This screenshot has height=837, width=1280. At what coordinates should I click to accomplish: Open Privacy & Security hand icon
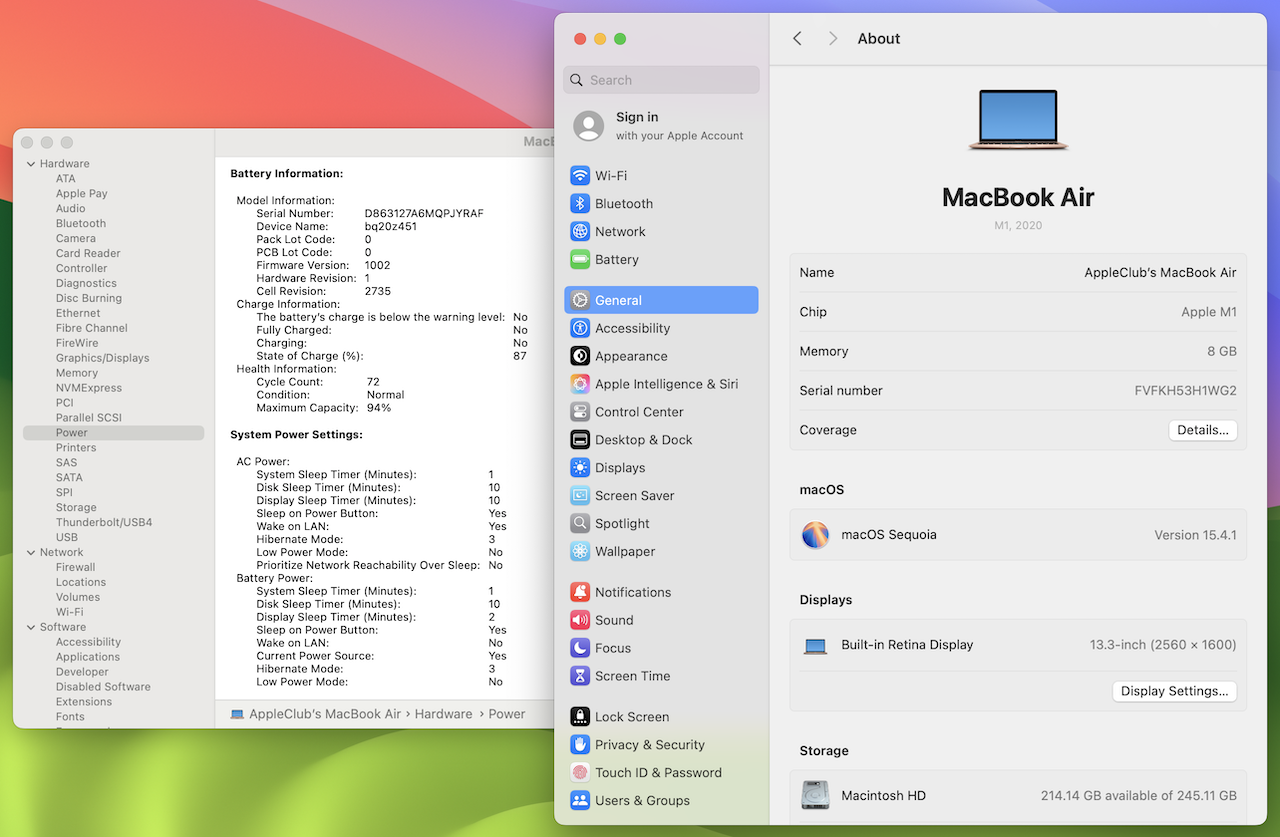pos(580,745)
